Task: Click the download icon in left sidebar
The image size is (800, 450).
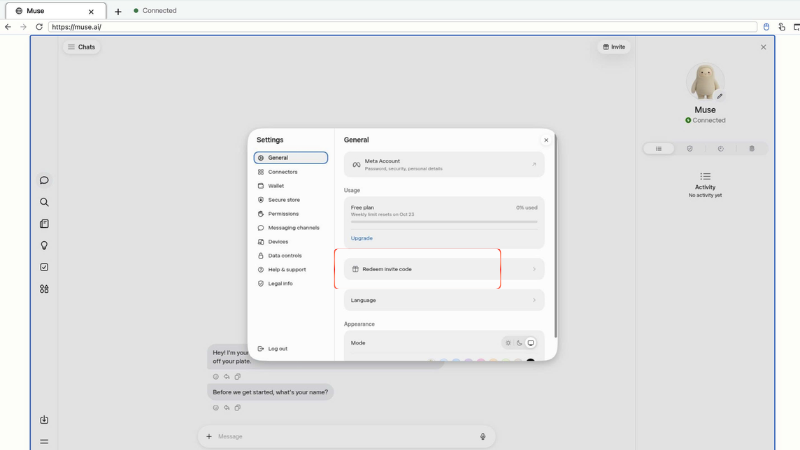Action: tap(44, 419)
